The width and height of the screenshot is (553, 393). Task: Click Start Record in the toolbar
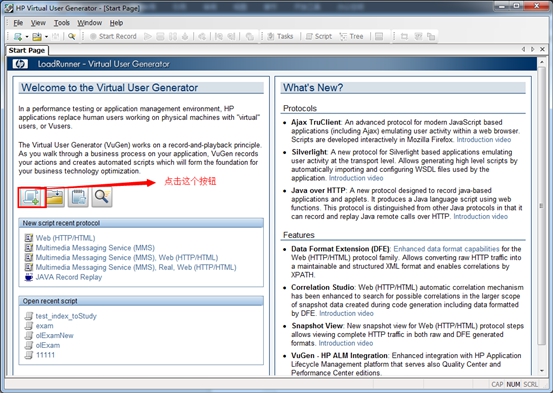click(113, 36)
